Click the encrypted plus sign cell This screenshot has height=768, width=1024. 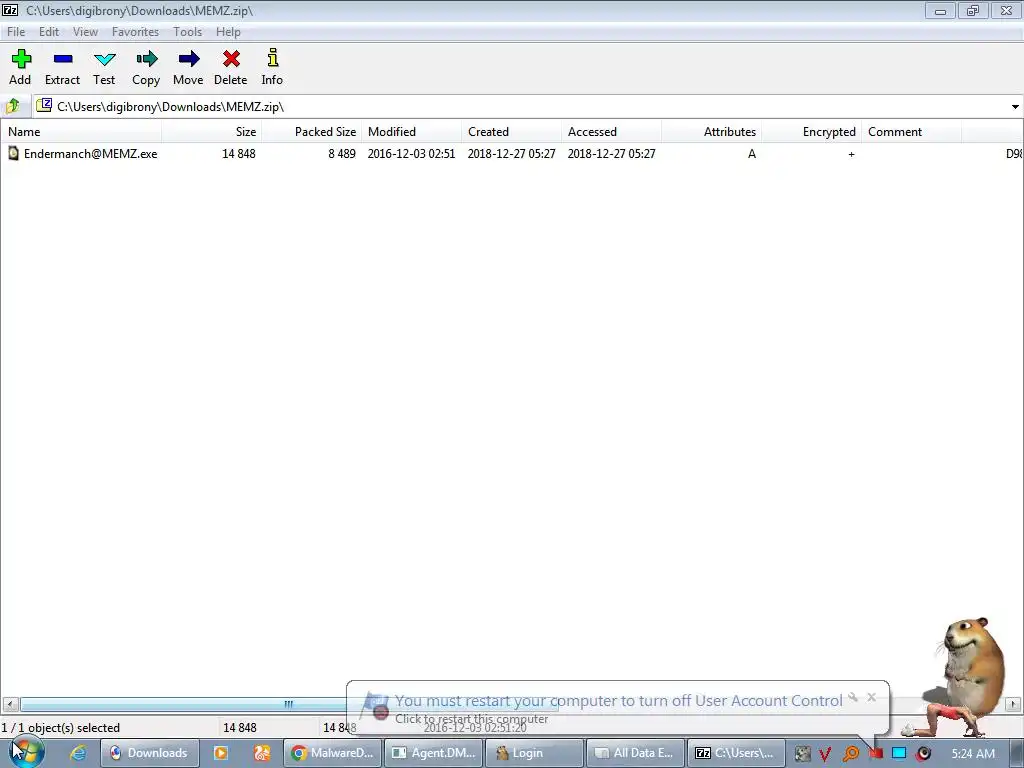(x=851, y=154)
